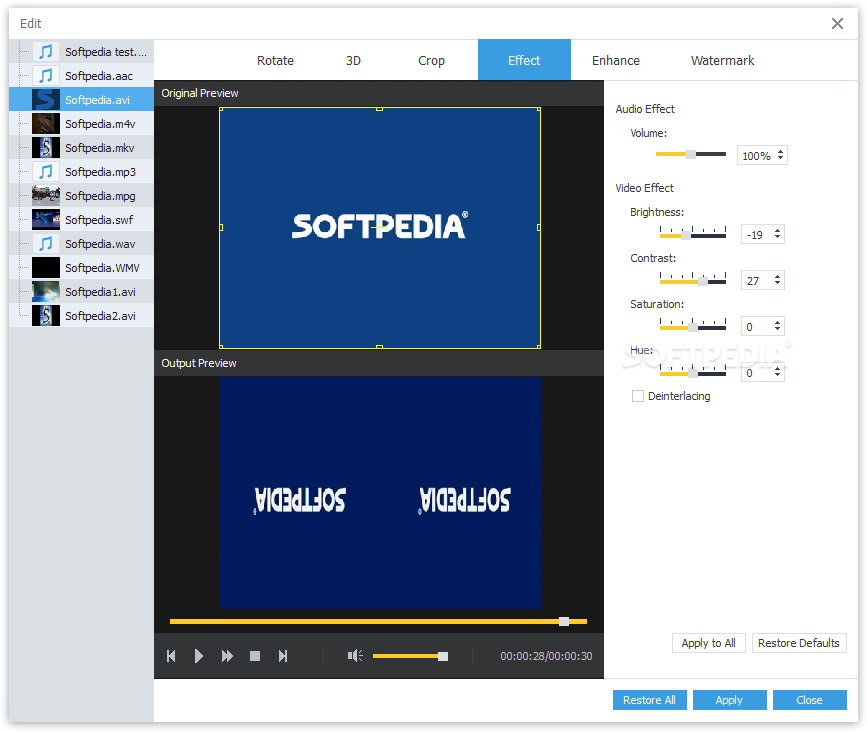Click the crop frame center crosshair

(x=379, y=227)
